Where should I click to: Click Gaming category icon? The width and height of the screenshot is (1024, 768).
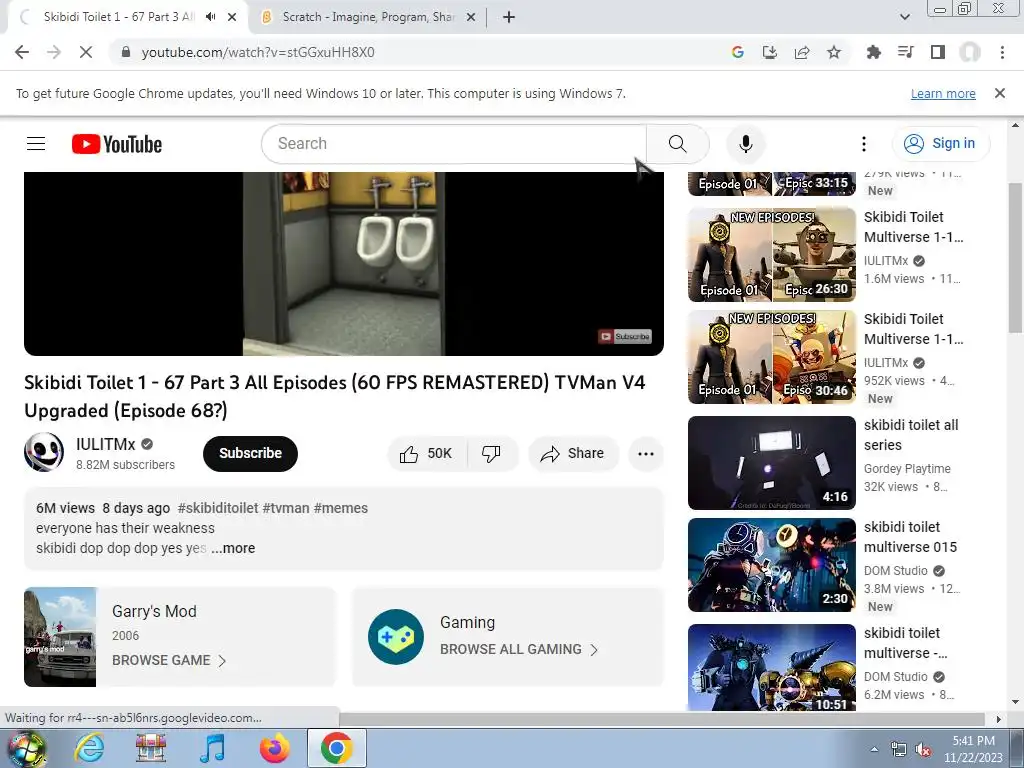coord(396,637)
